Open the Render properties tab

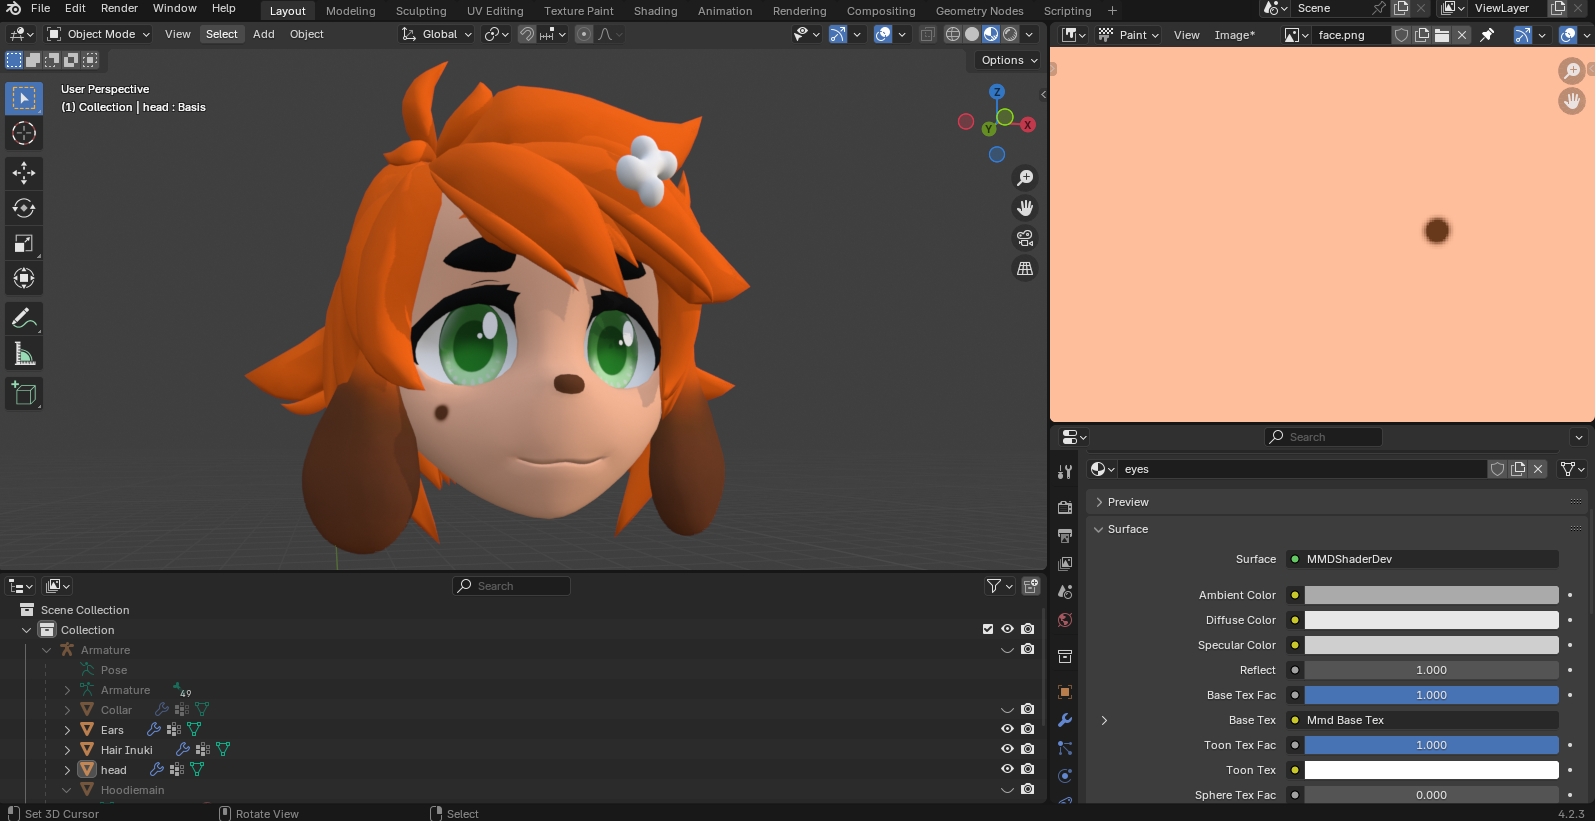pyautogui.click(x=1065, y=508)
